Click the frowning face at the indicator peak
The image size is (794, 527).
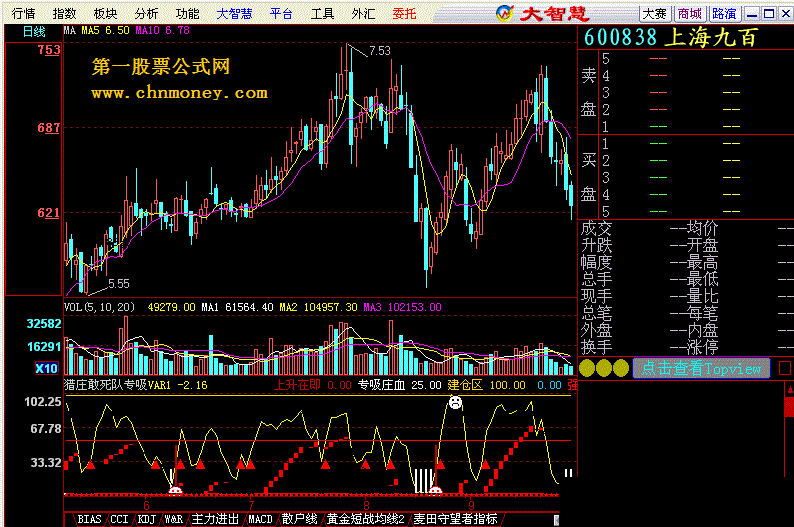click(455, 403)
